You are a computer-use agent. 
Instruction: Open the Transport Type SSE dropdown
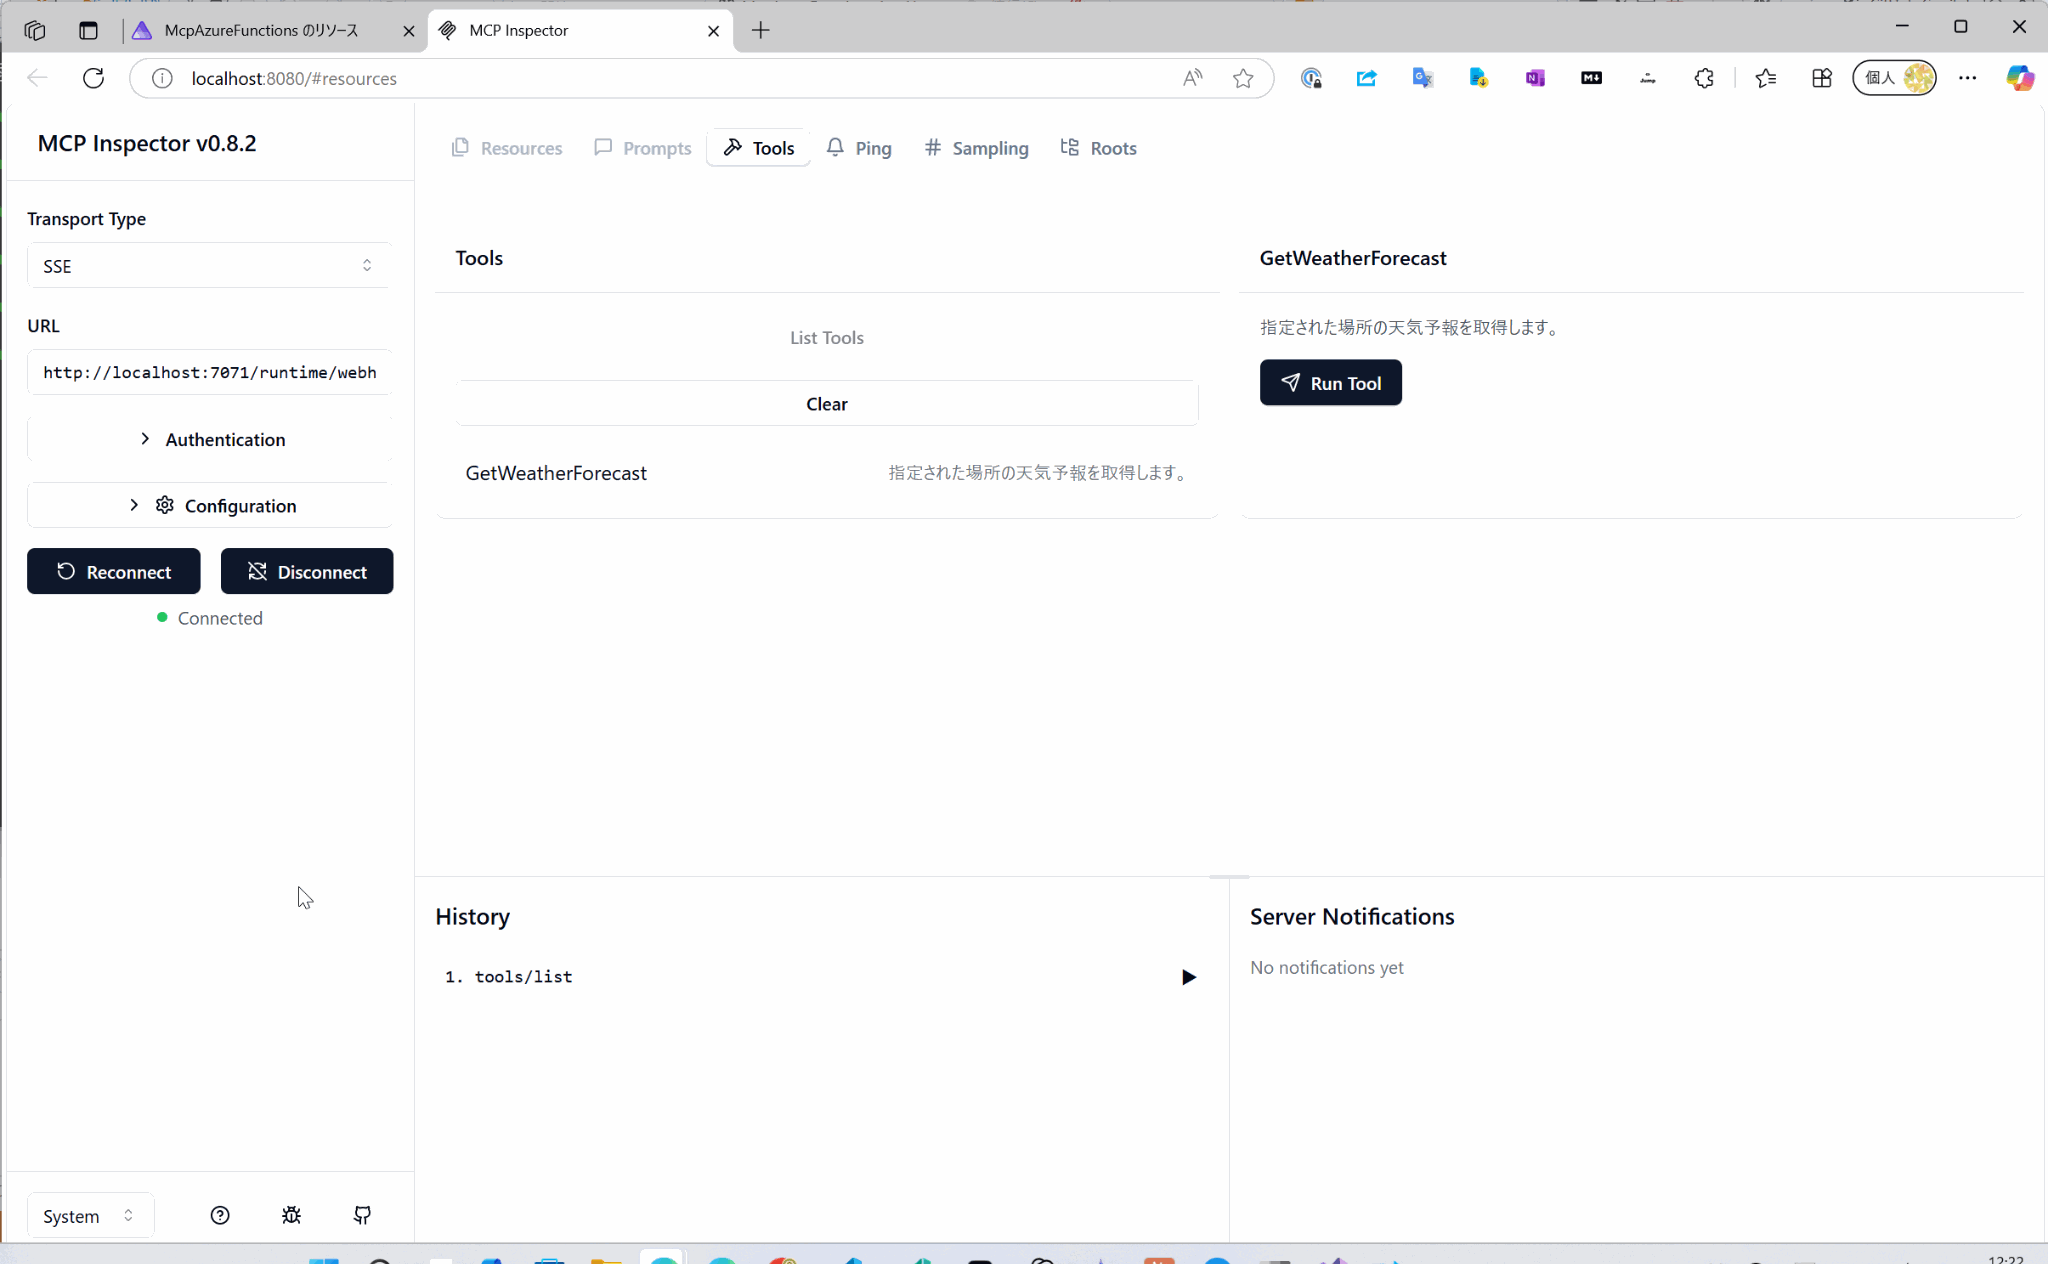(x=208, y=266)
